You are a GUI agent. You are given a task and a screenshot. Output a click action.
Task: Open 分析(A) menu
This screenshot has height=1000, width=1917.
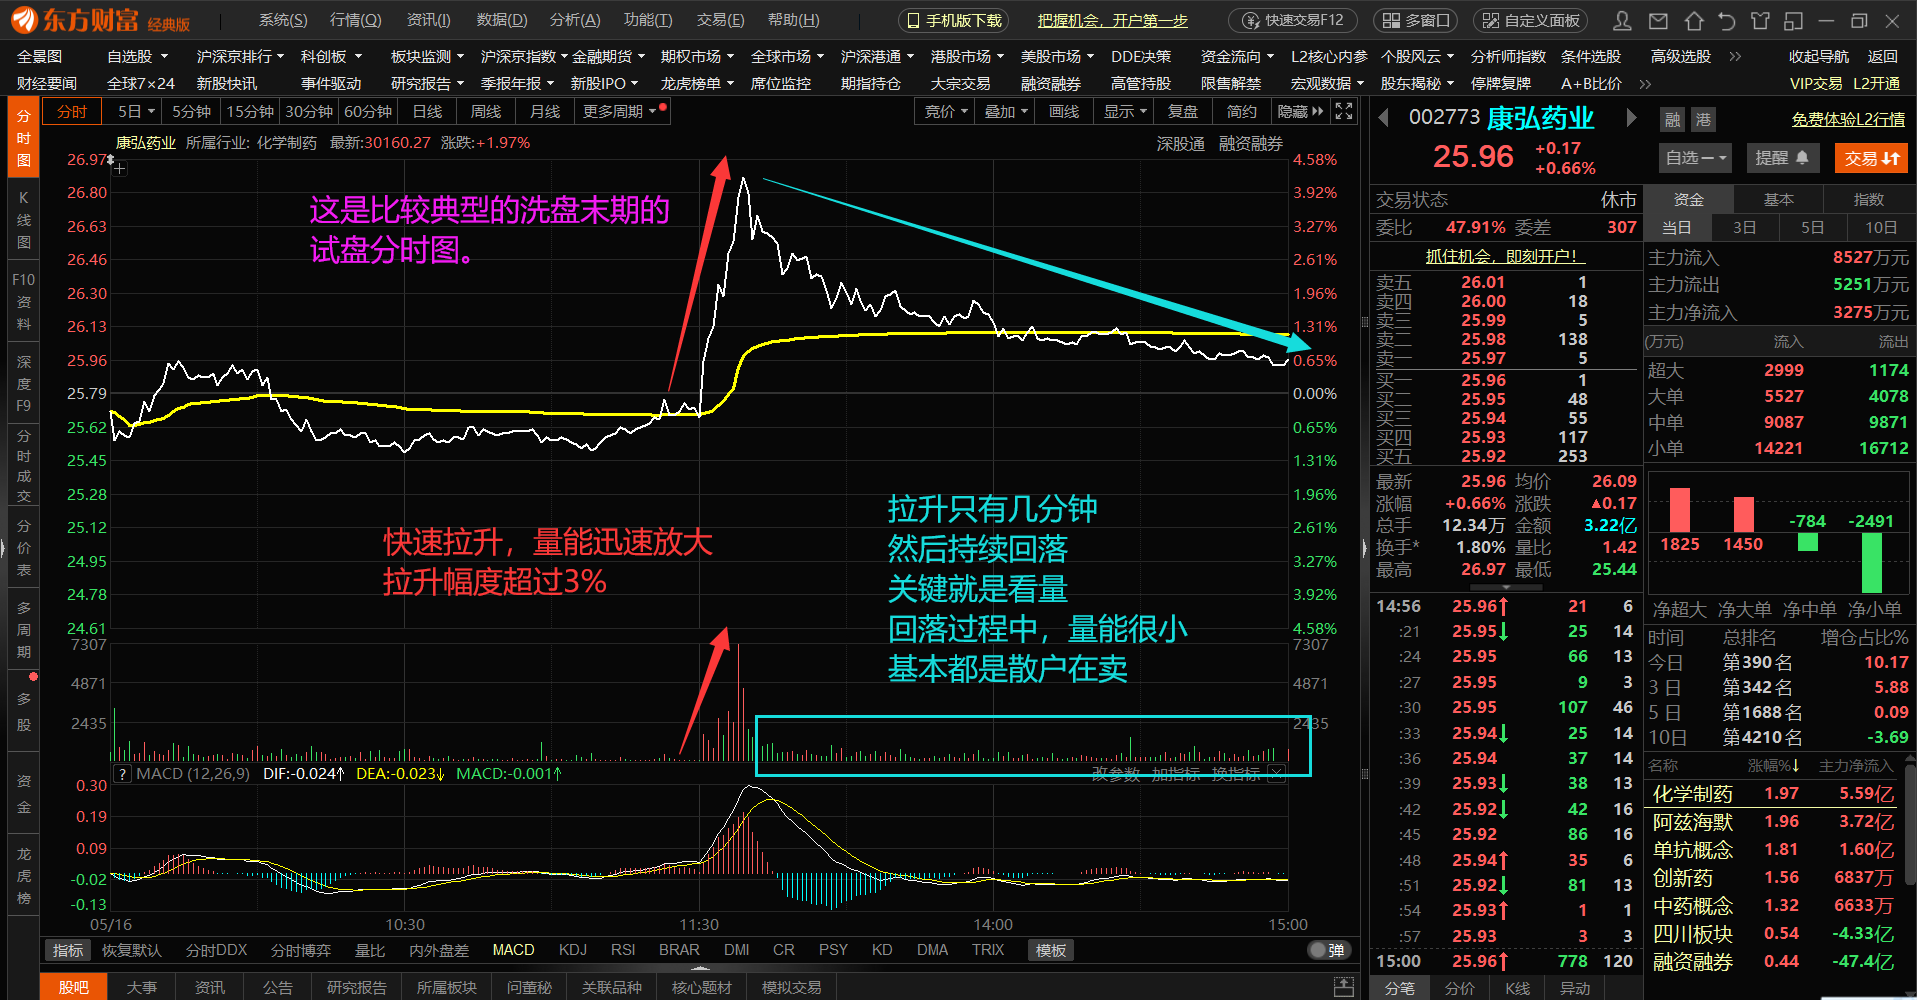point(575,20)
